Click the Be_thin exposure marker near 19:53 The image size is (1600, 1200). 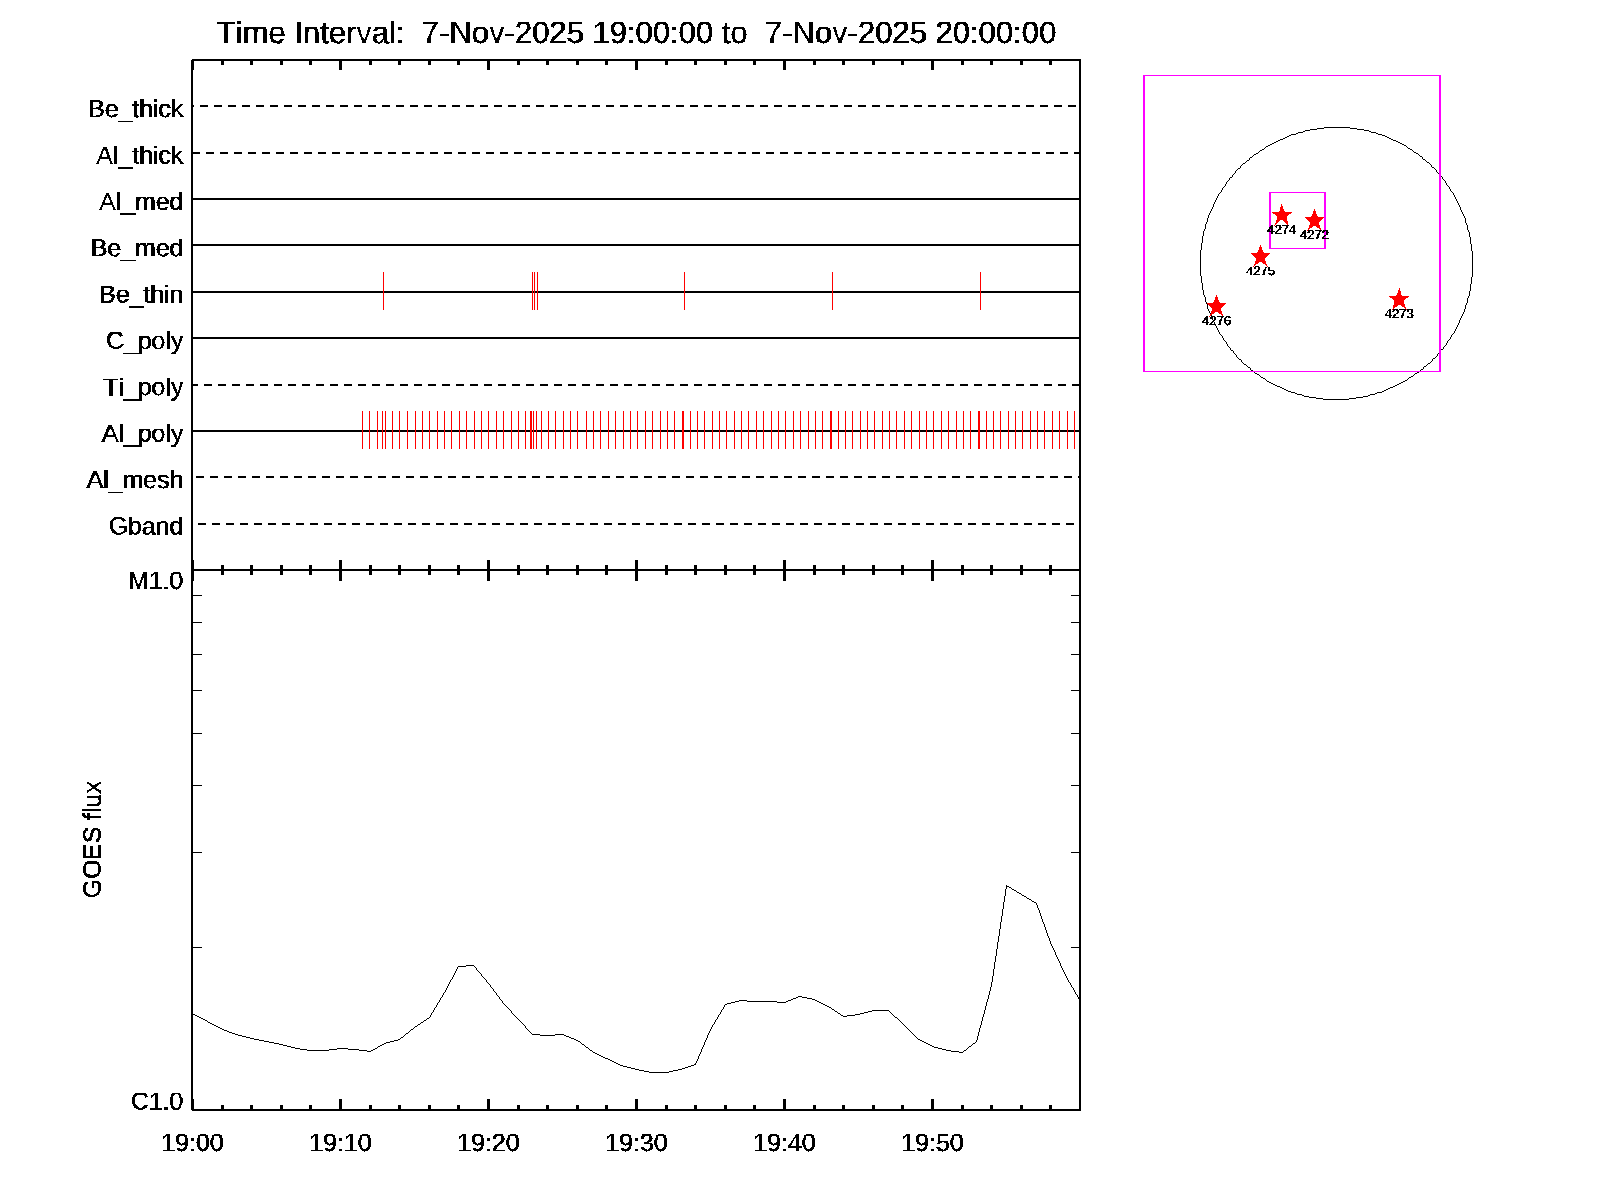[x=980, y=291]
